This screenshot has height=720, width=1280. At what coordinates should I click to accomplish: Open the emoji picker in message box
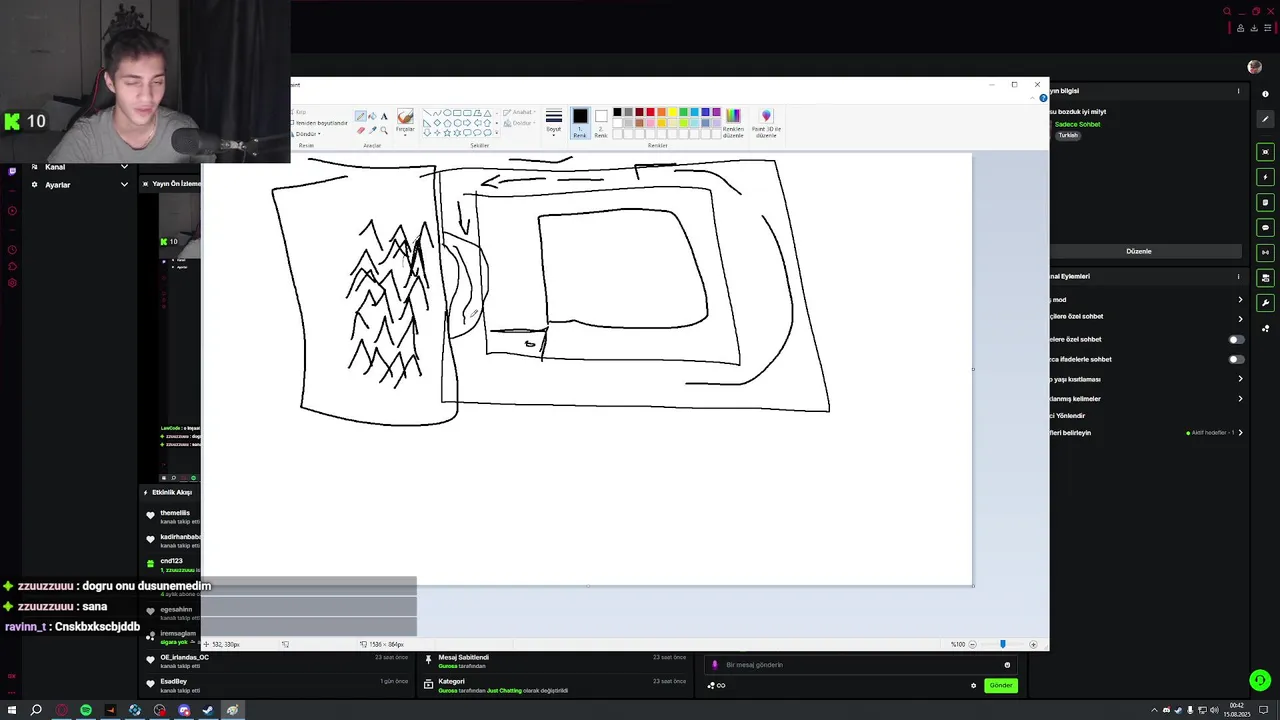[1007, 665]
